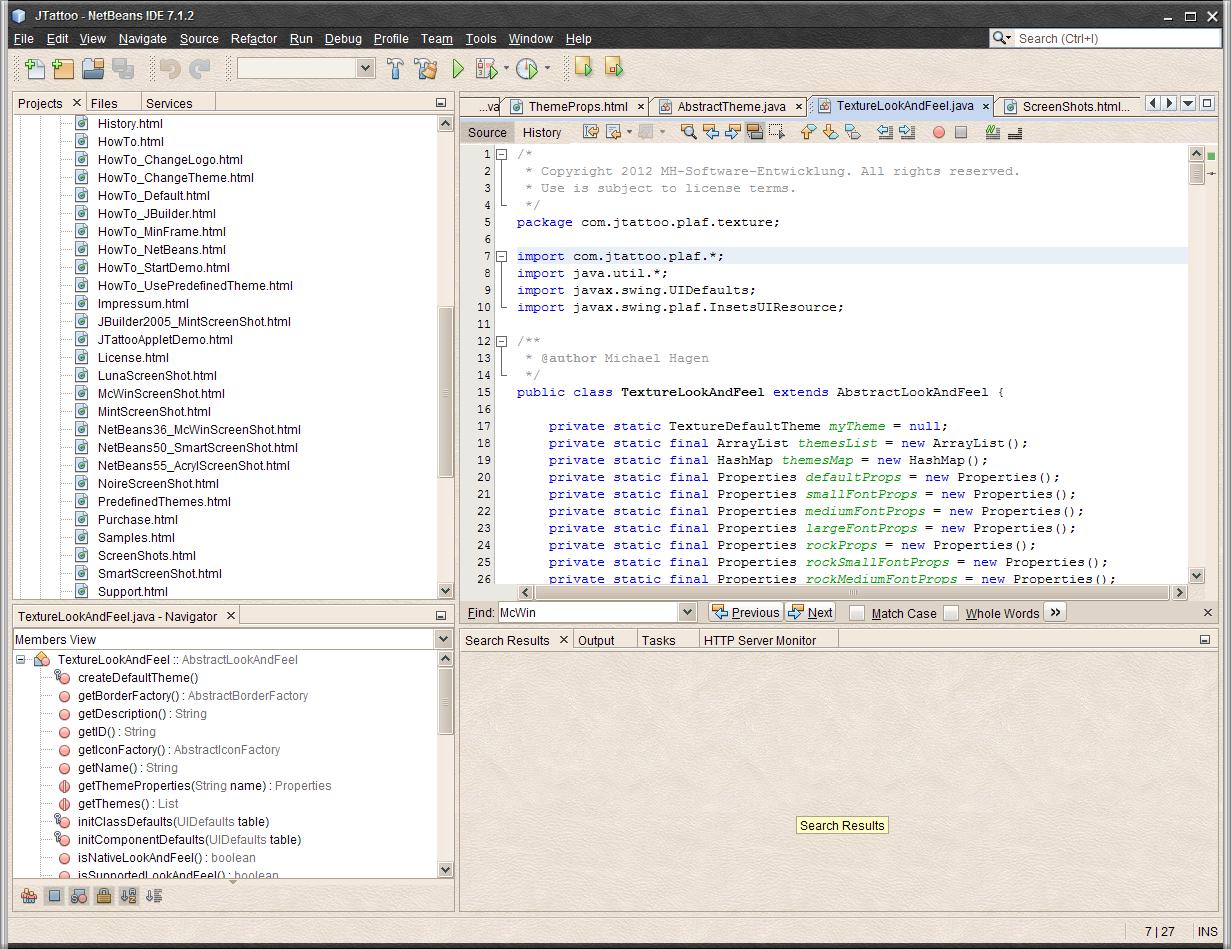Image resolution: width=1231 pixels, height=949 pixels.
Task: Enable the Whole Words checkbox
Action: point(951,613)
